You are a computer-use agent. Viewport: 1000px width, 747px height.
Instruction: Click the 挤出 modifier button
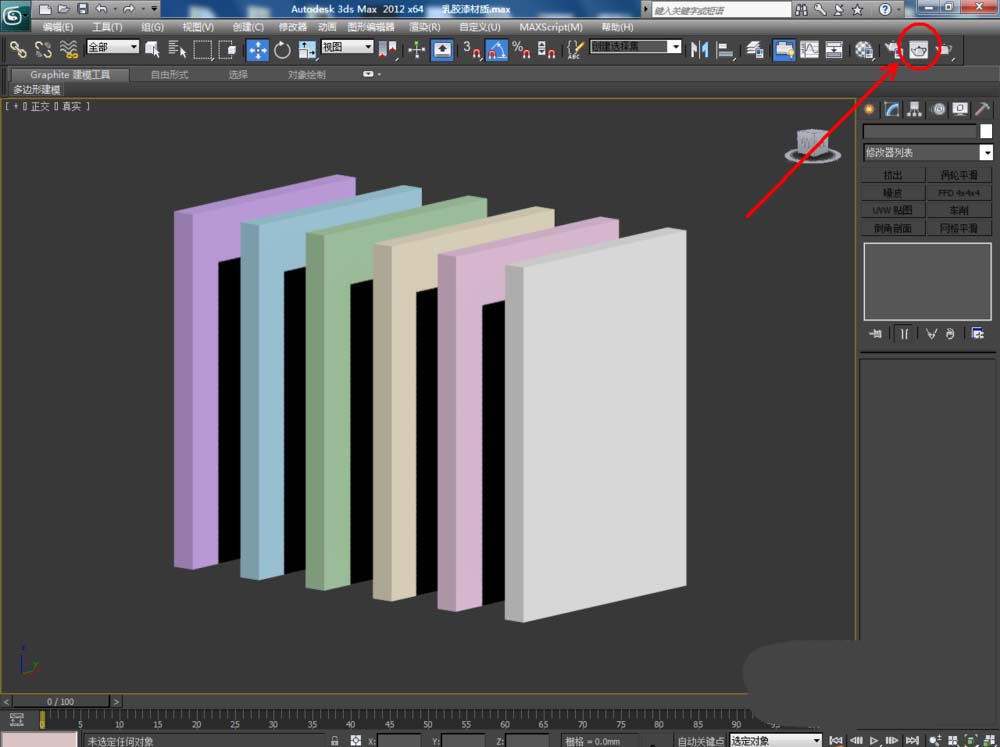[892, 175]
